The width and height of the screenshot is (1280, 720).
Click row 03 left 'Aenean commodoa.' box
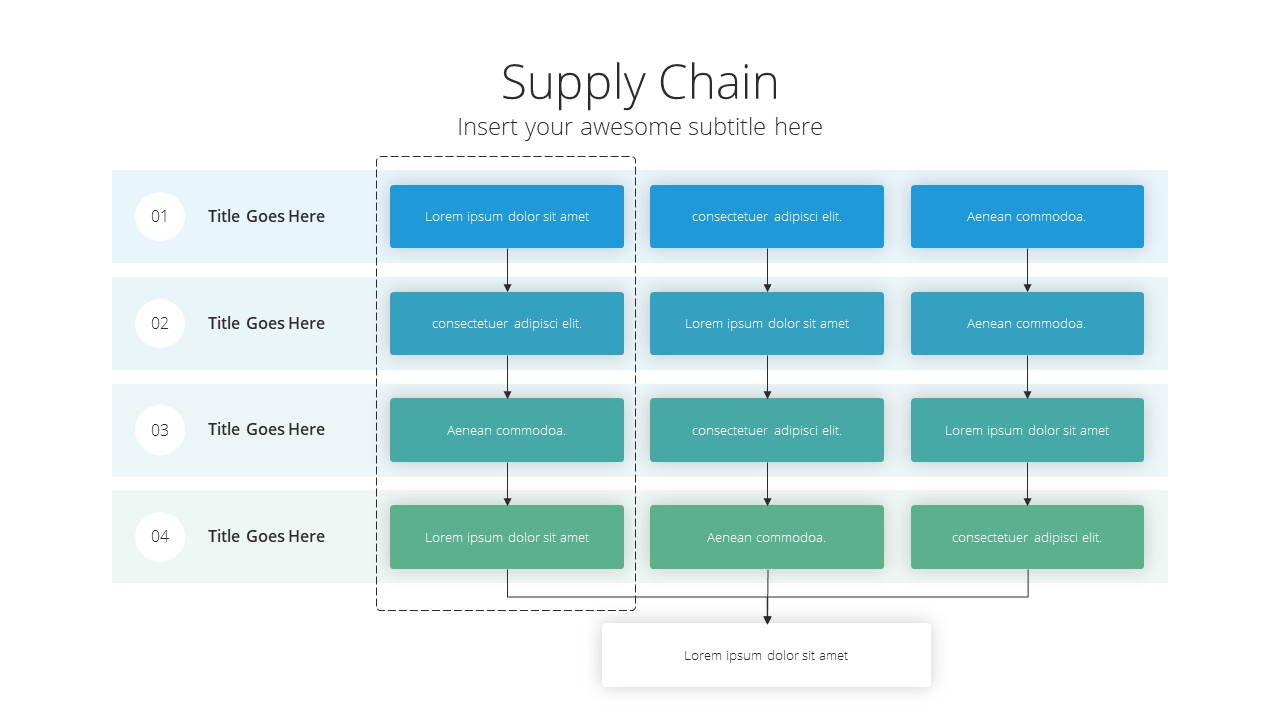coord(507,430)
